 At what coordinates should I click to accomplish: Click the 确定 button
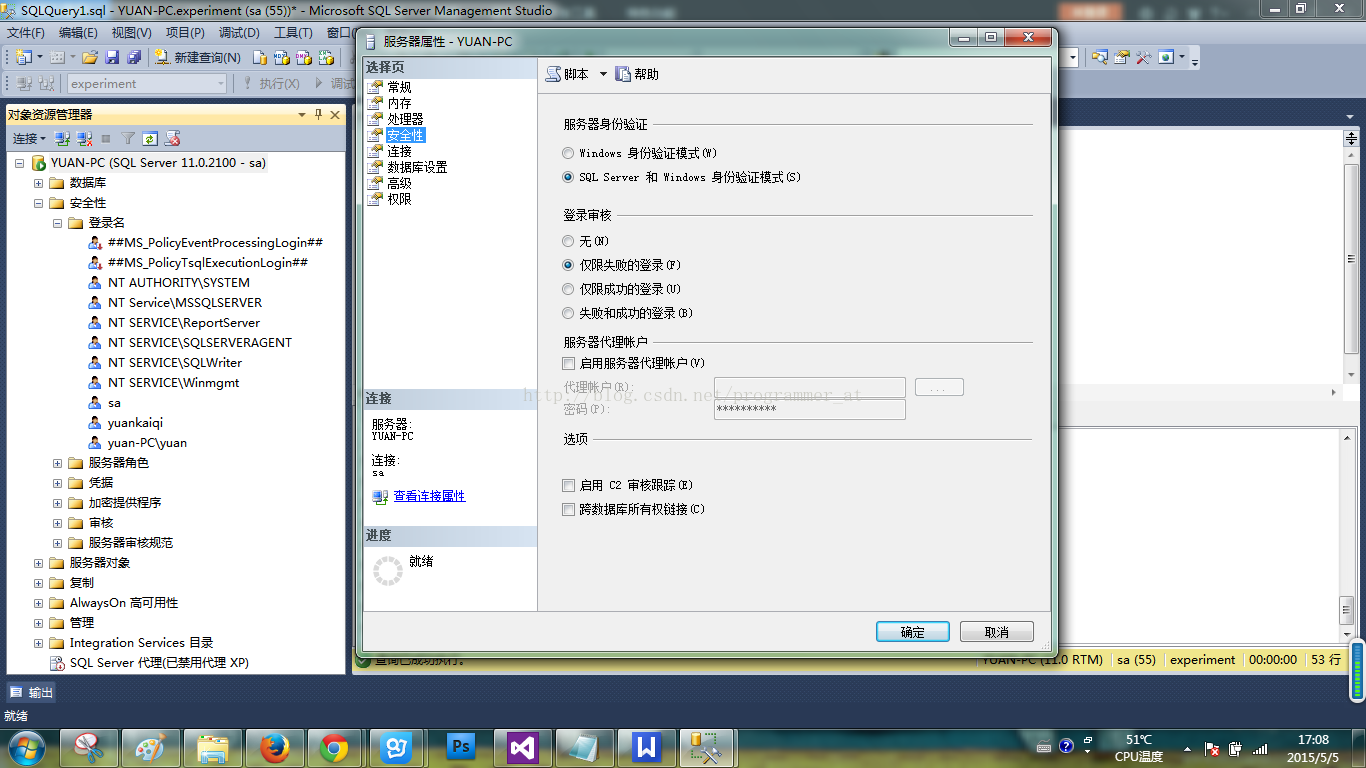912,632
